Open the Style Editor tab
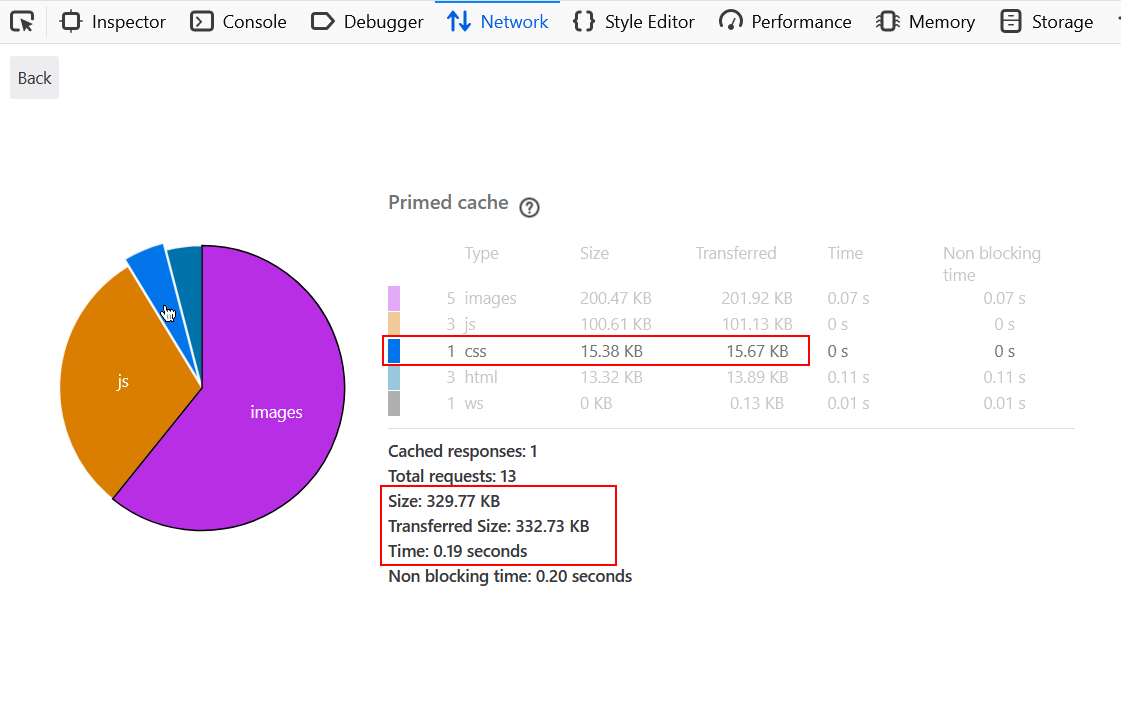Screen dimensions: 1121x721 [633, 21]
